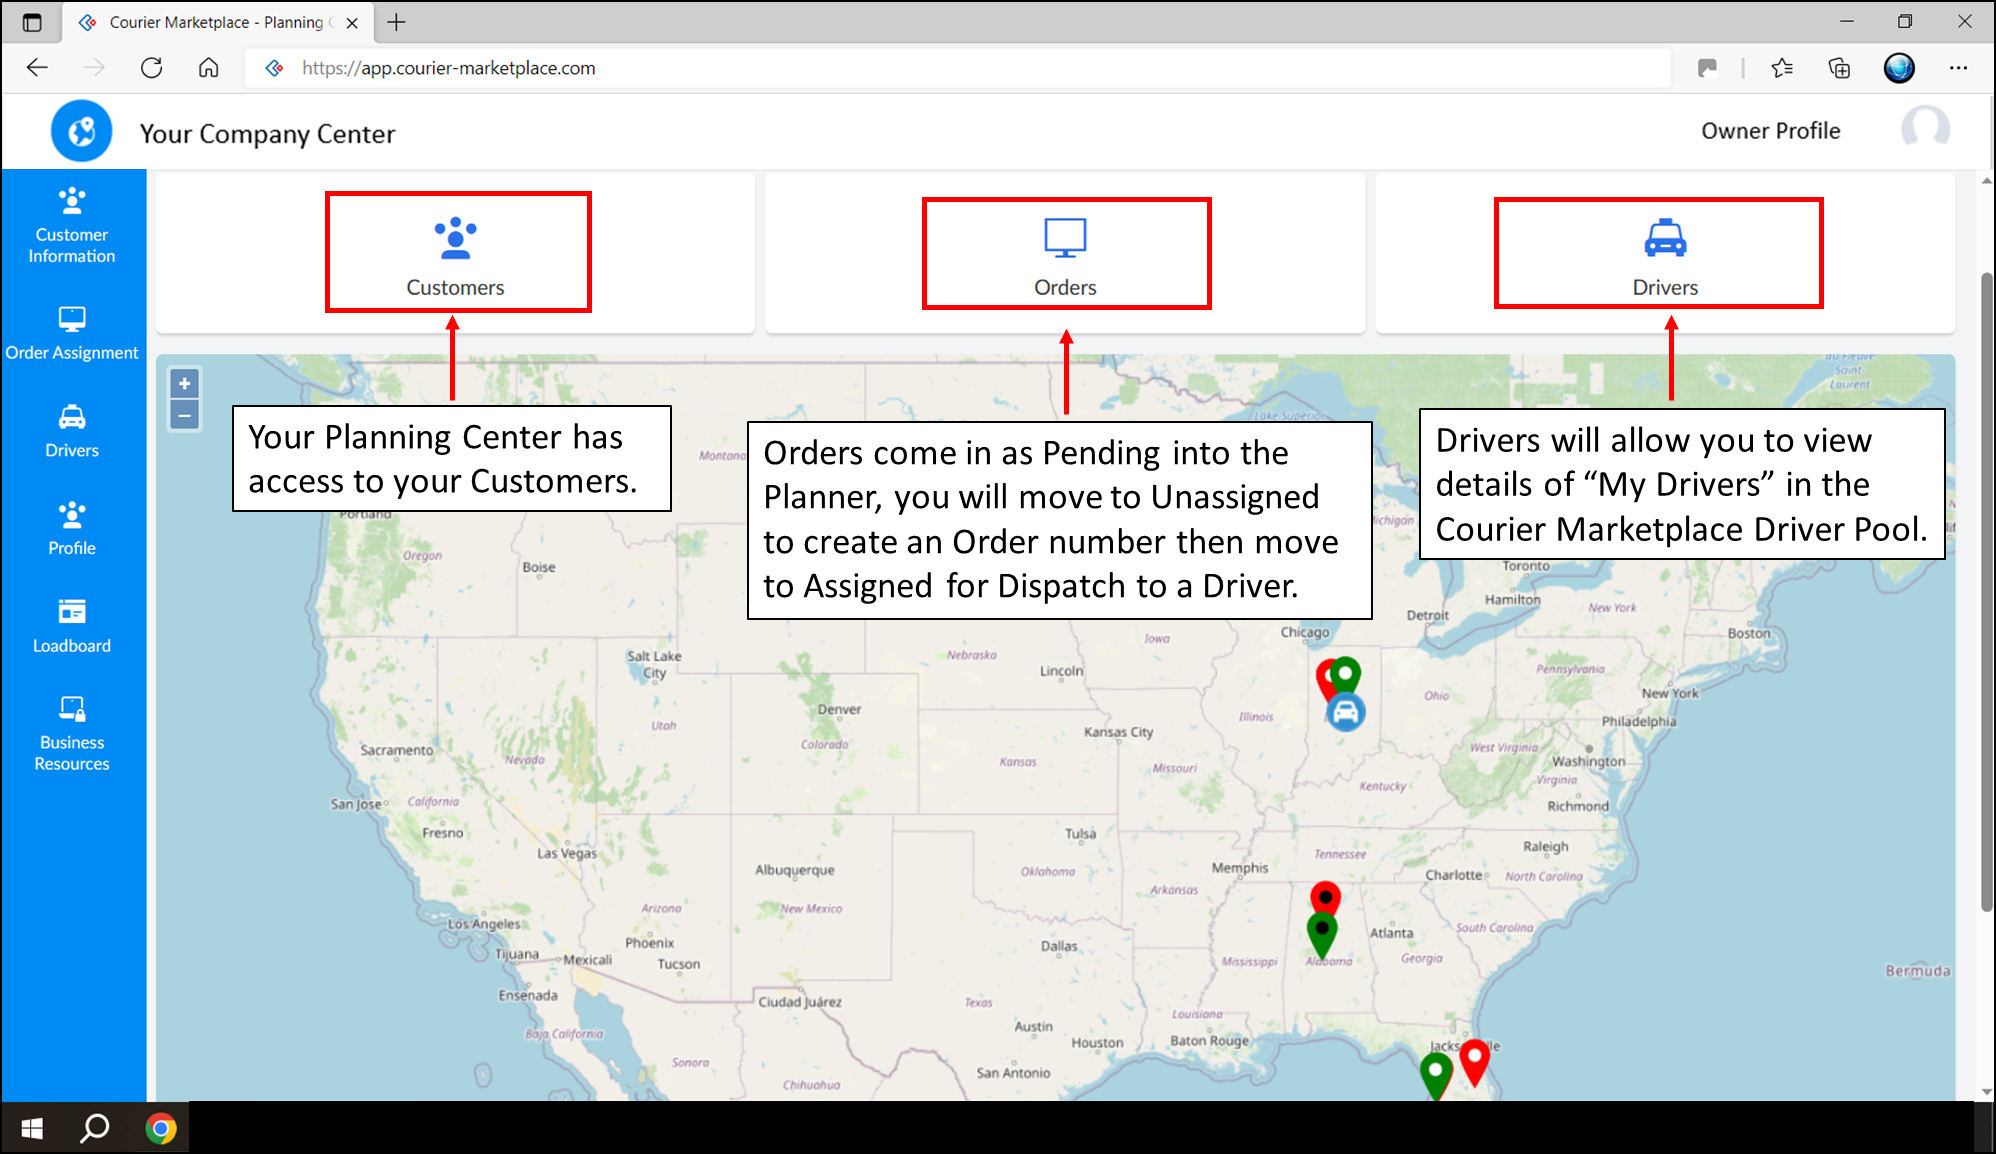This screenshot has height=1154, width=1996.
Task: Zoom in on the map
Action: 185,384
